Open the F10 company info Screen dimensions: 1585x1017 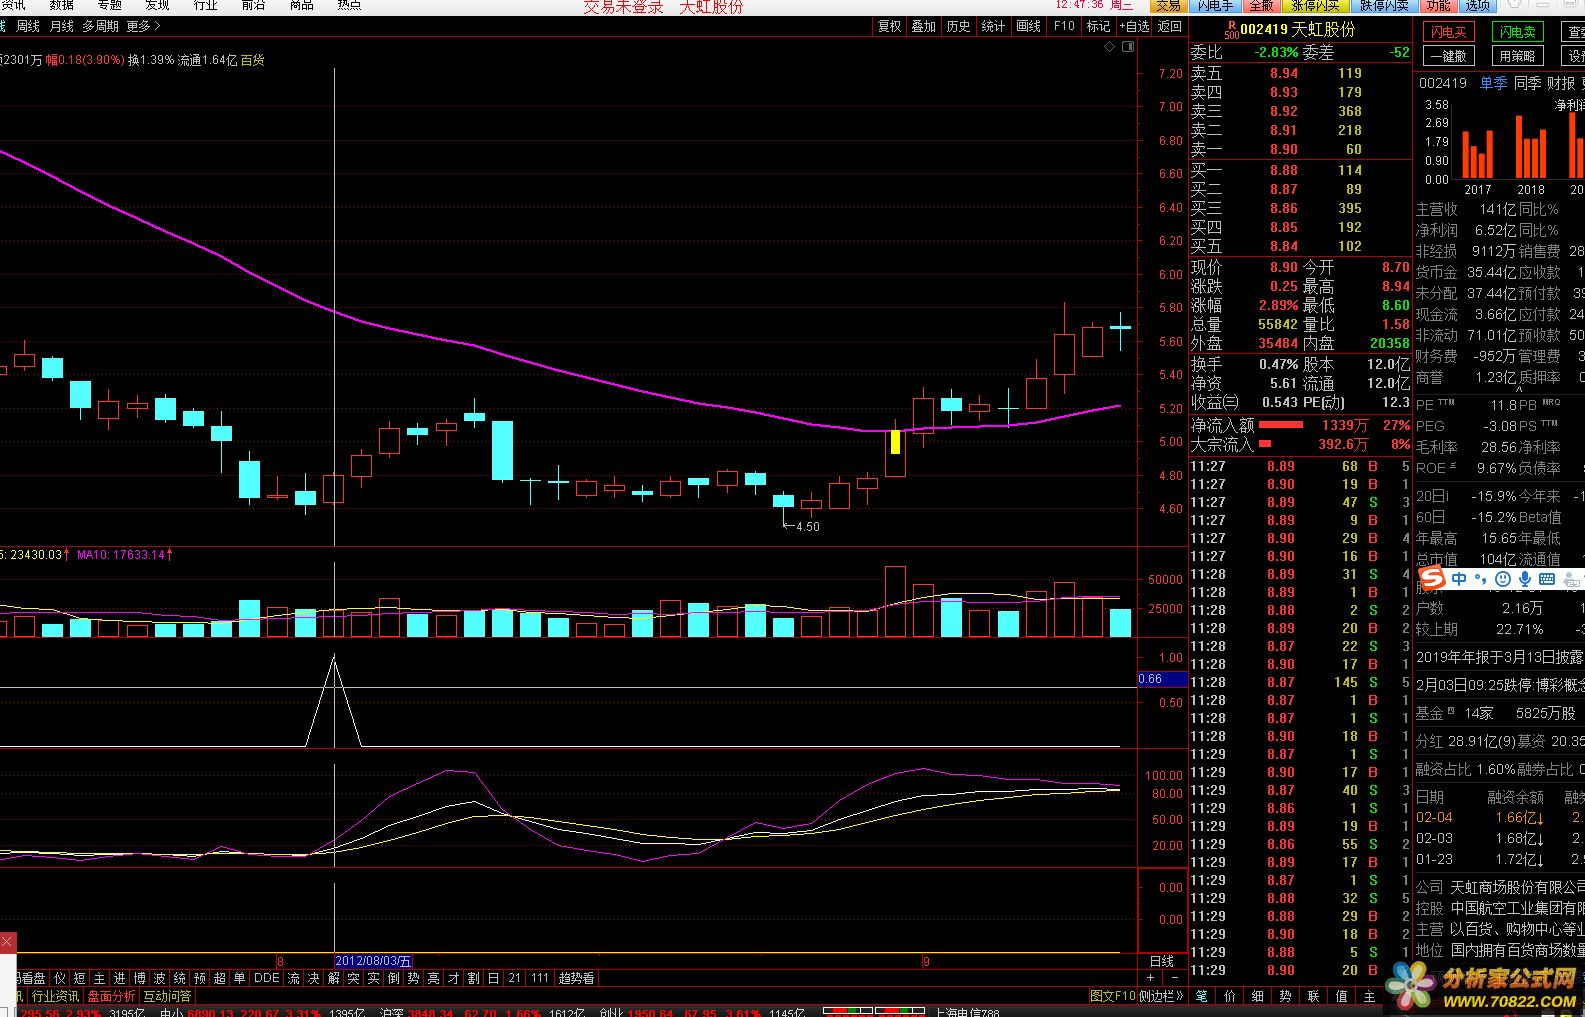pyautogui.click(x=1063, y=26)
